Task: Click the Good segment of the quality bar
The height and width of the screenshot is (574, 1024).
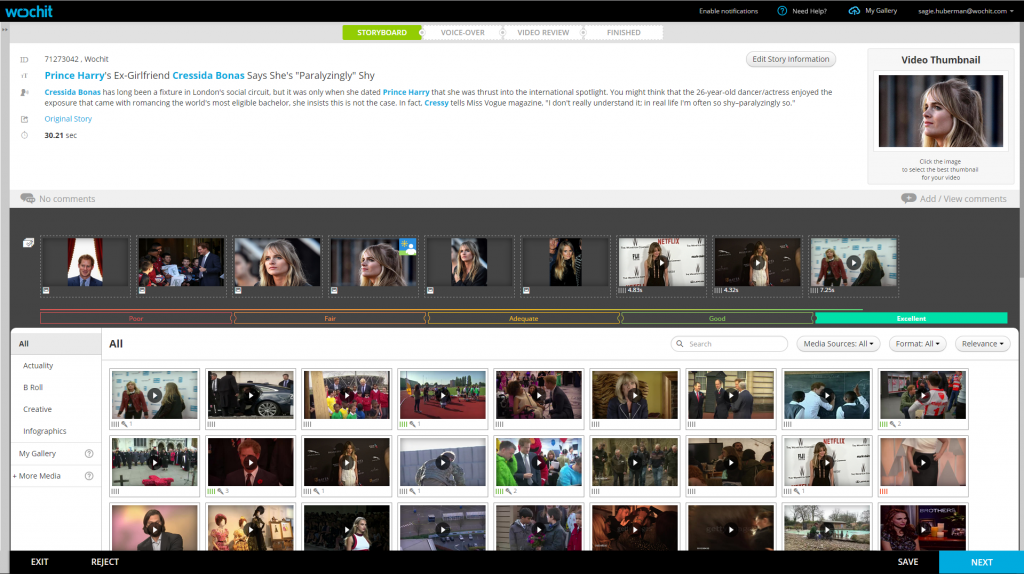Action: tap(717, 319)
